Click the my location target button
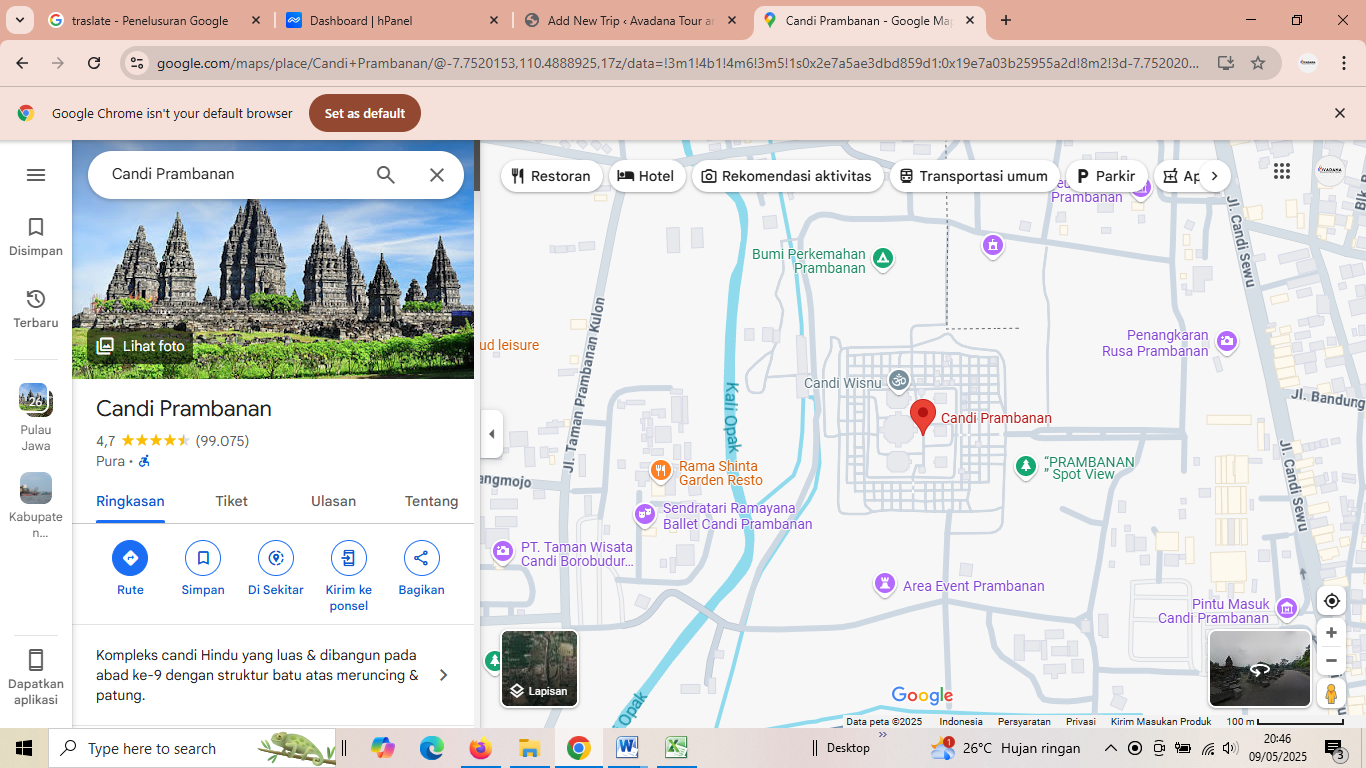 pyautogui.click(x=1331, y=601)
